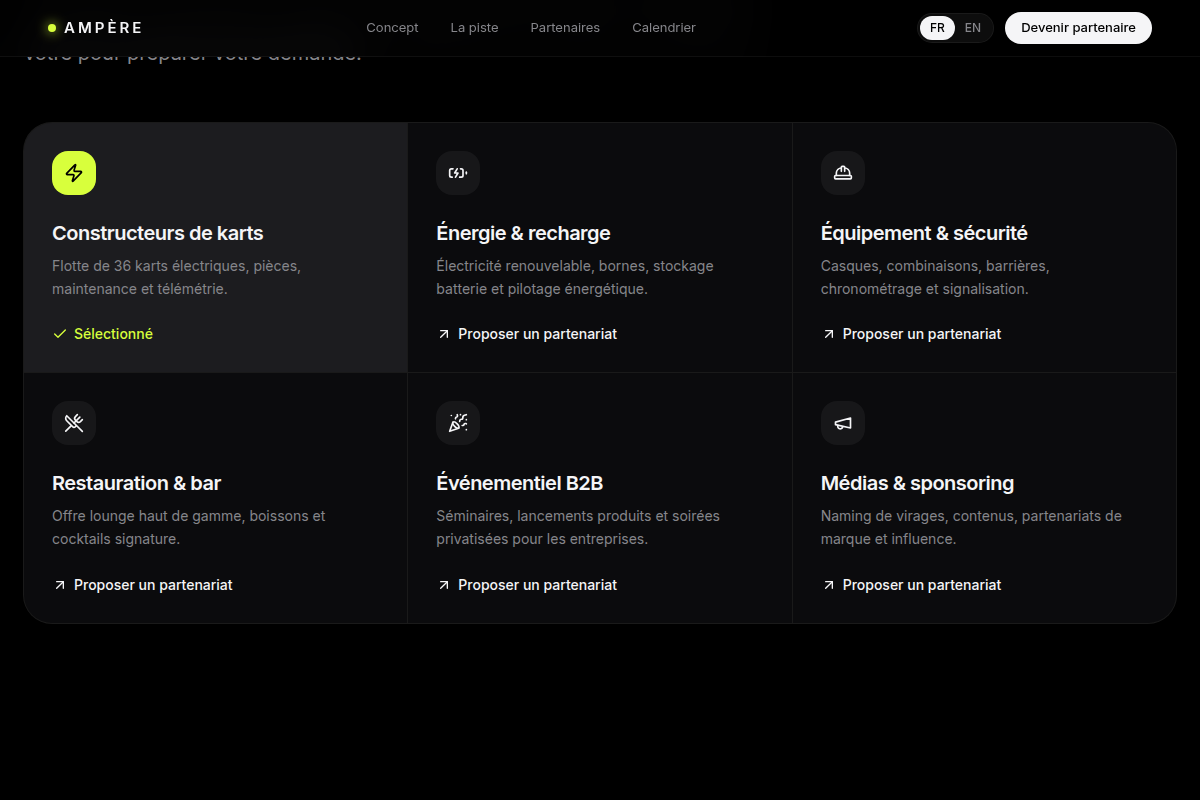Viewport: 1200px width, 800px height.
Task: Click the crossed utensils Restauration & bar icon
Action: point(74,423)
